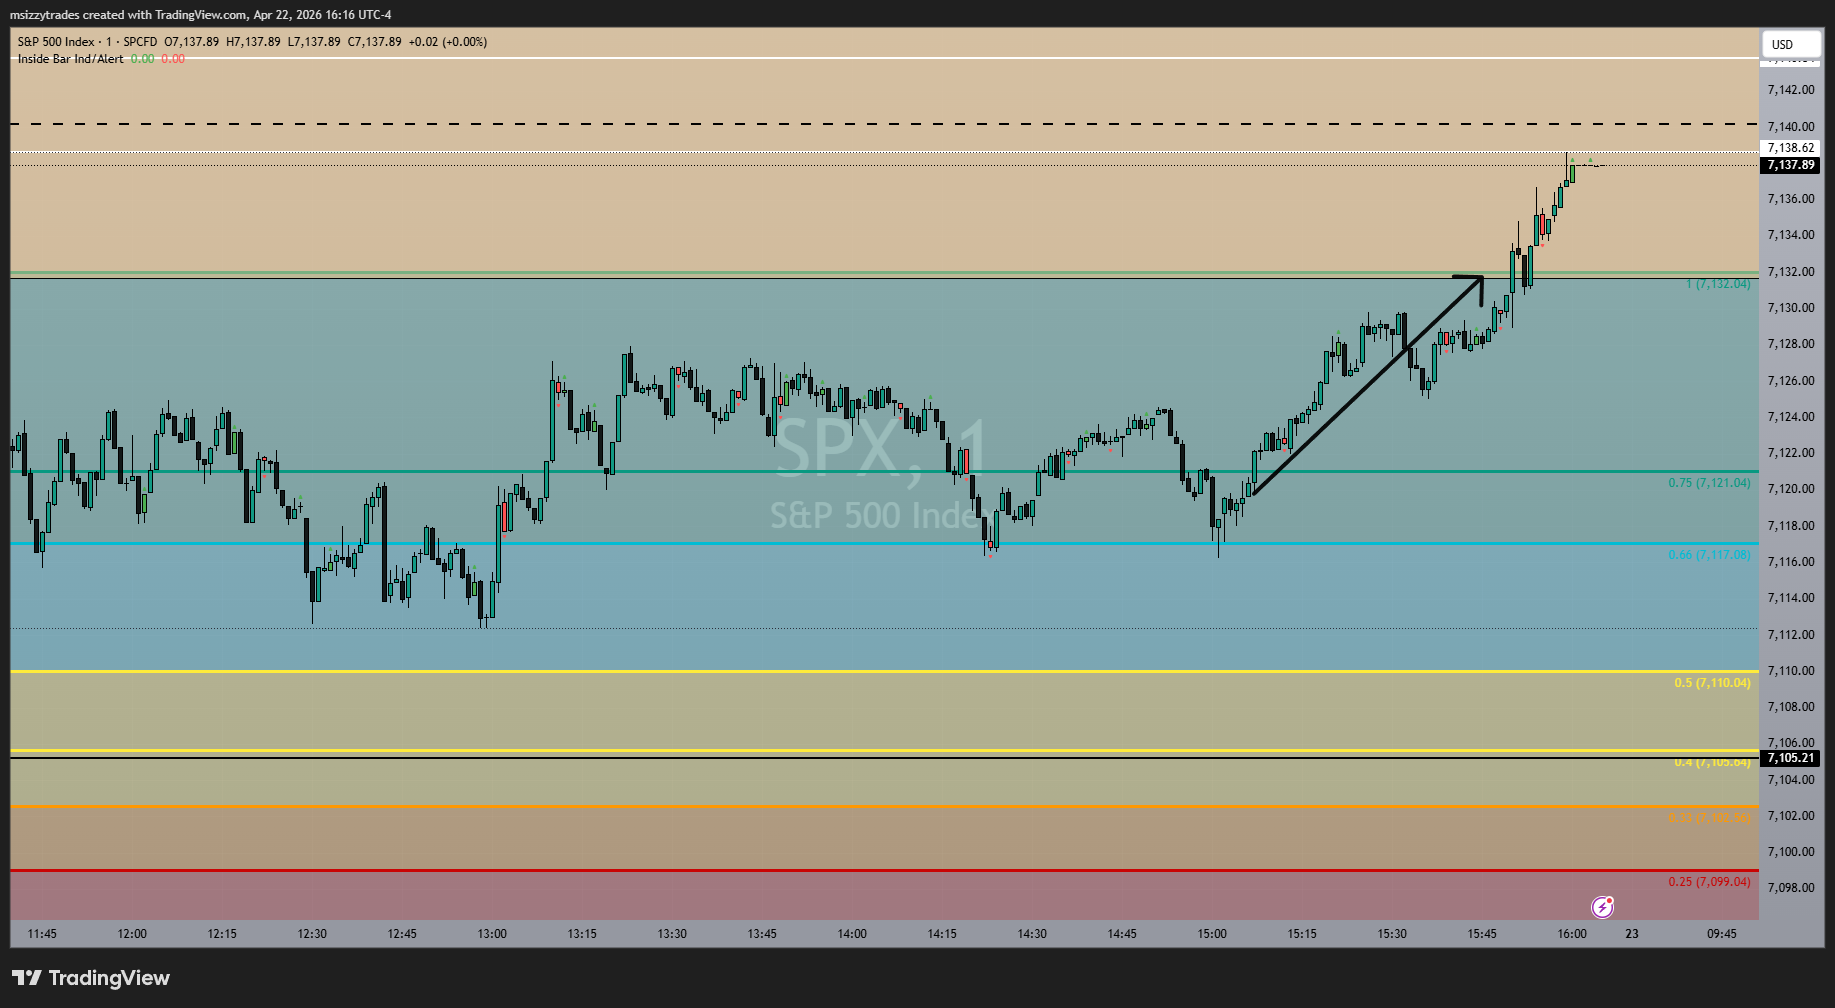Click the low value L7,137.89 in legend

[314, 42]
